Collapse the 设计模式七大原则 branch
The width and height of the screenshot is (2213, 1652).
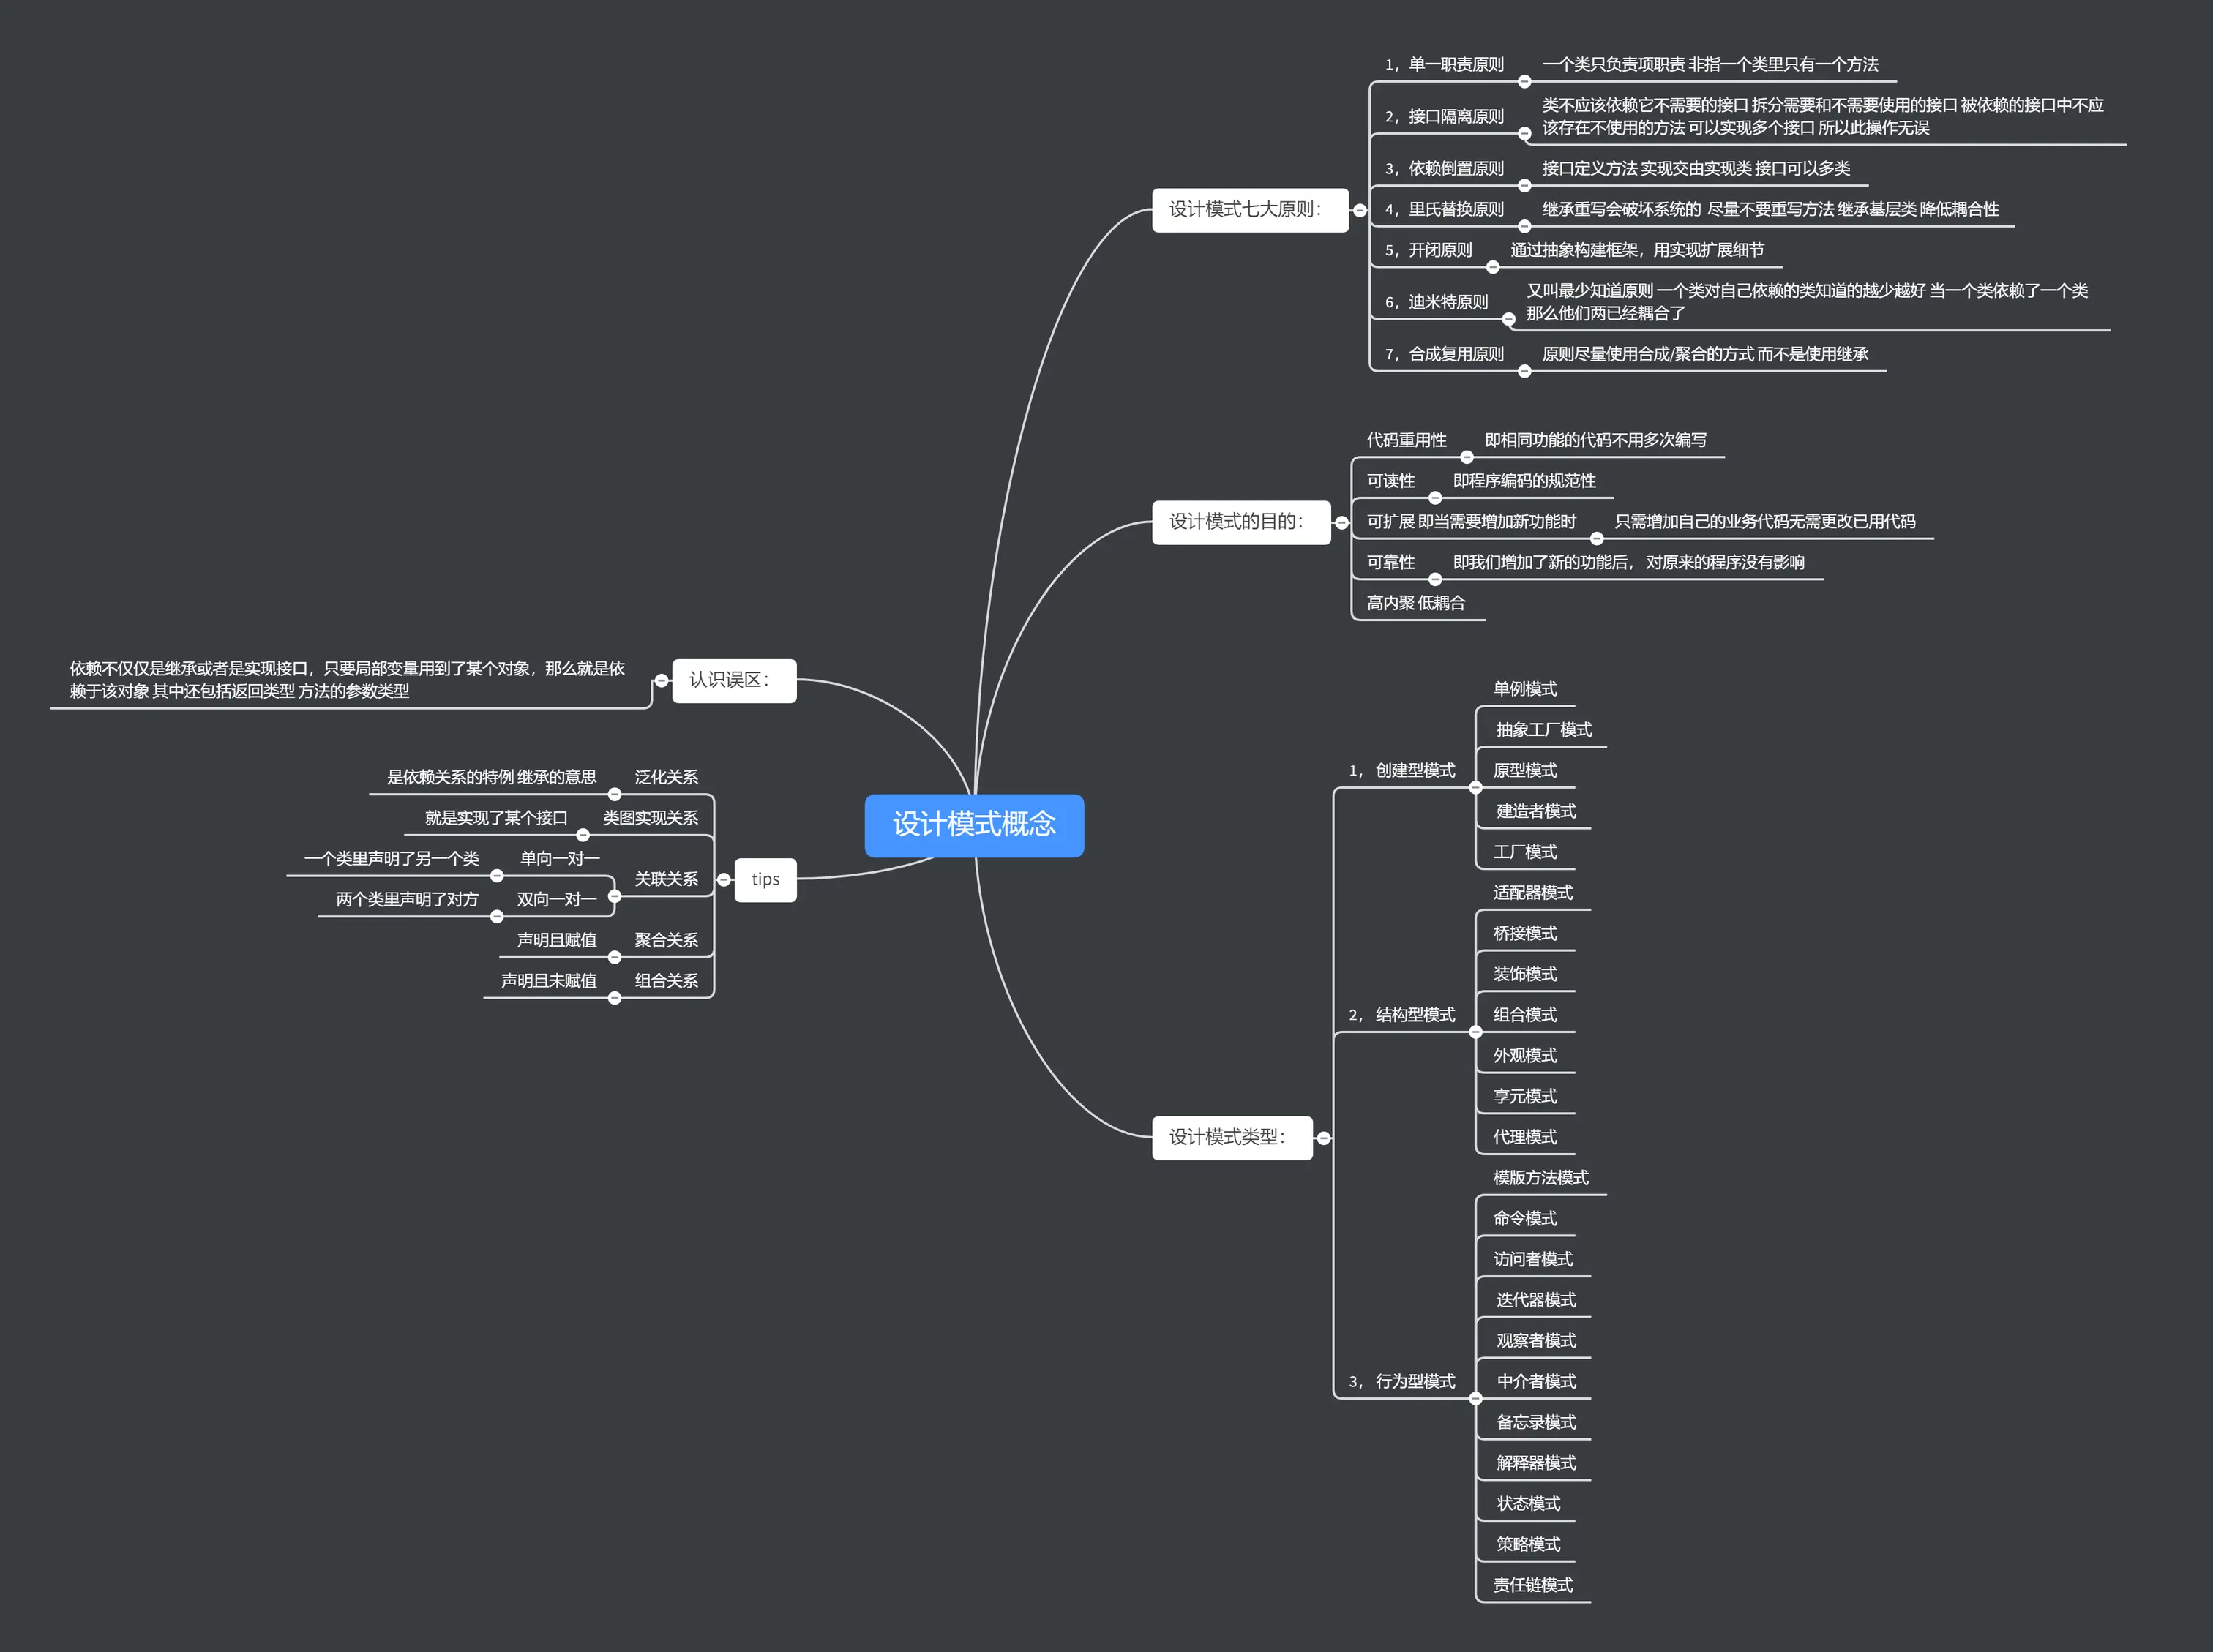coord(1359,210)
